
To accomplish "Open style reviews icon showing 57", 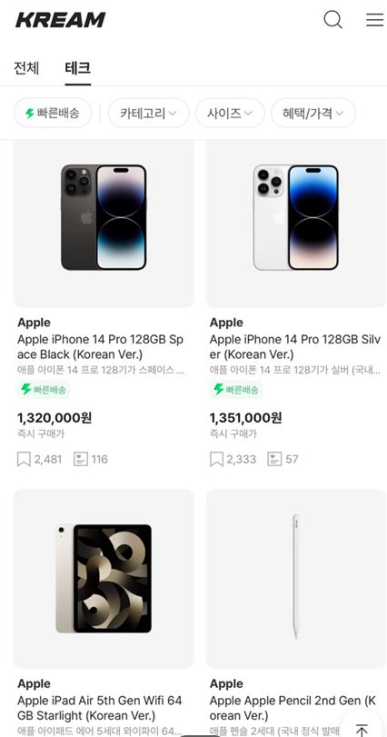I will pos(275,459).
